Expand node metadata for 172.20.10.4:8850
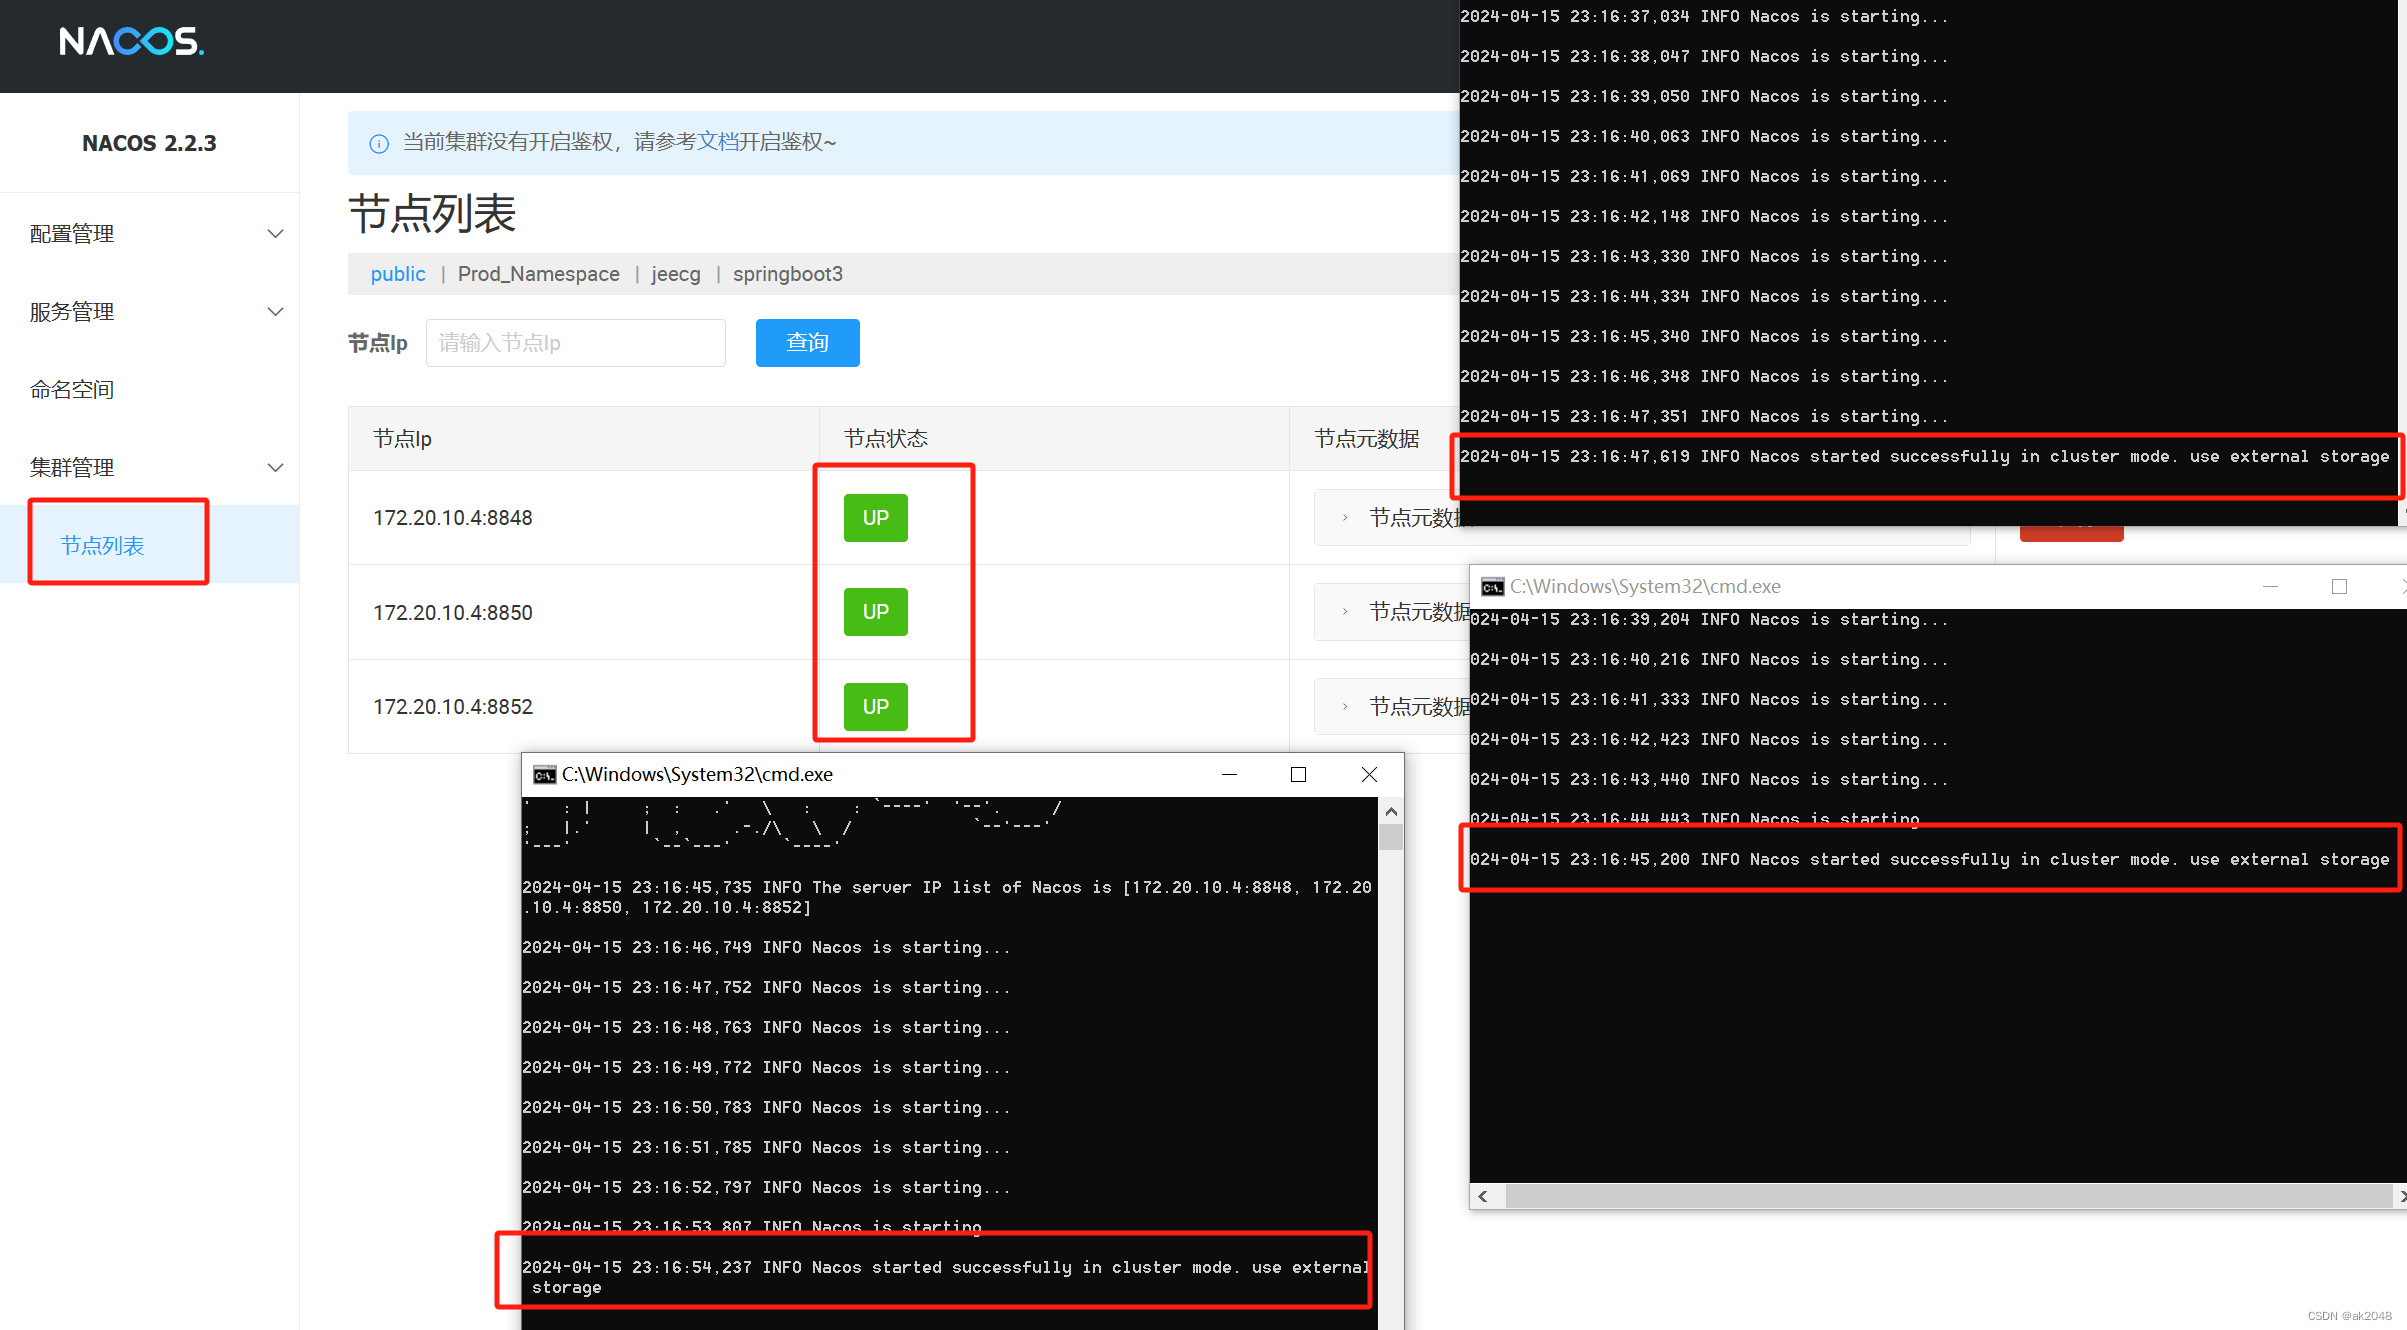The width and height of the screenshot is (2407, 1330). point(1345,612)
